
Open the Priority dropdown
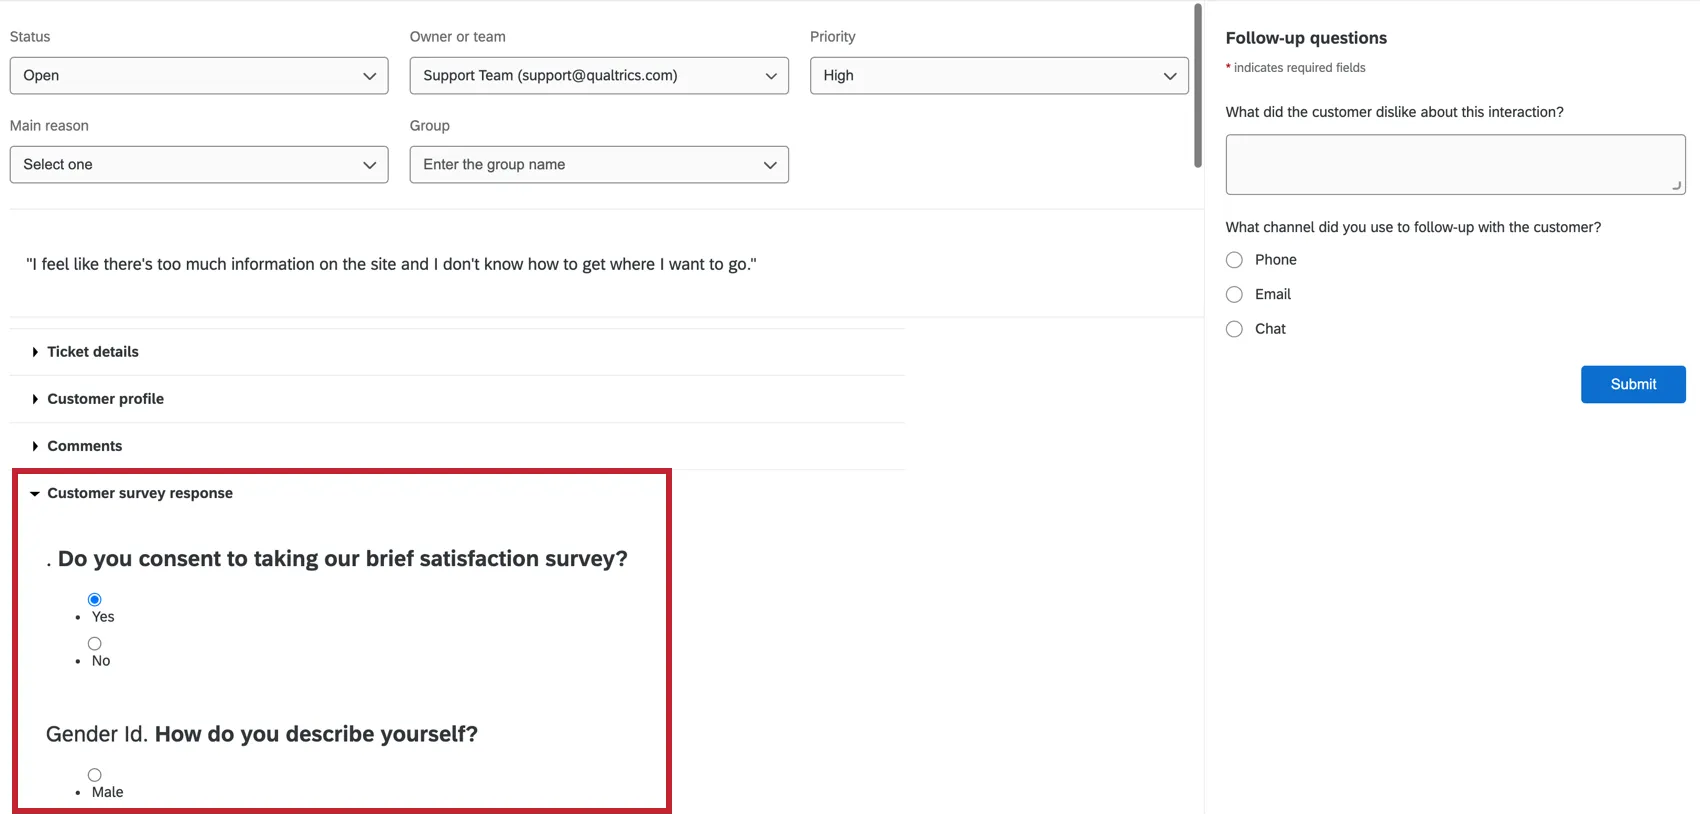click(999, 76)
